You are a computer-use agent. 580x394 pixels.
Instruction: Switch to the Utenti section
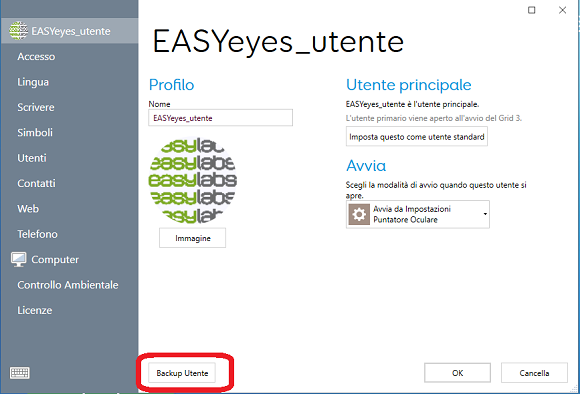tap(32, 158)
